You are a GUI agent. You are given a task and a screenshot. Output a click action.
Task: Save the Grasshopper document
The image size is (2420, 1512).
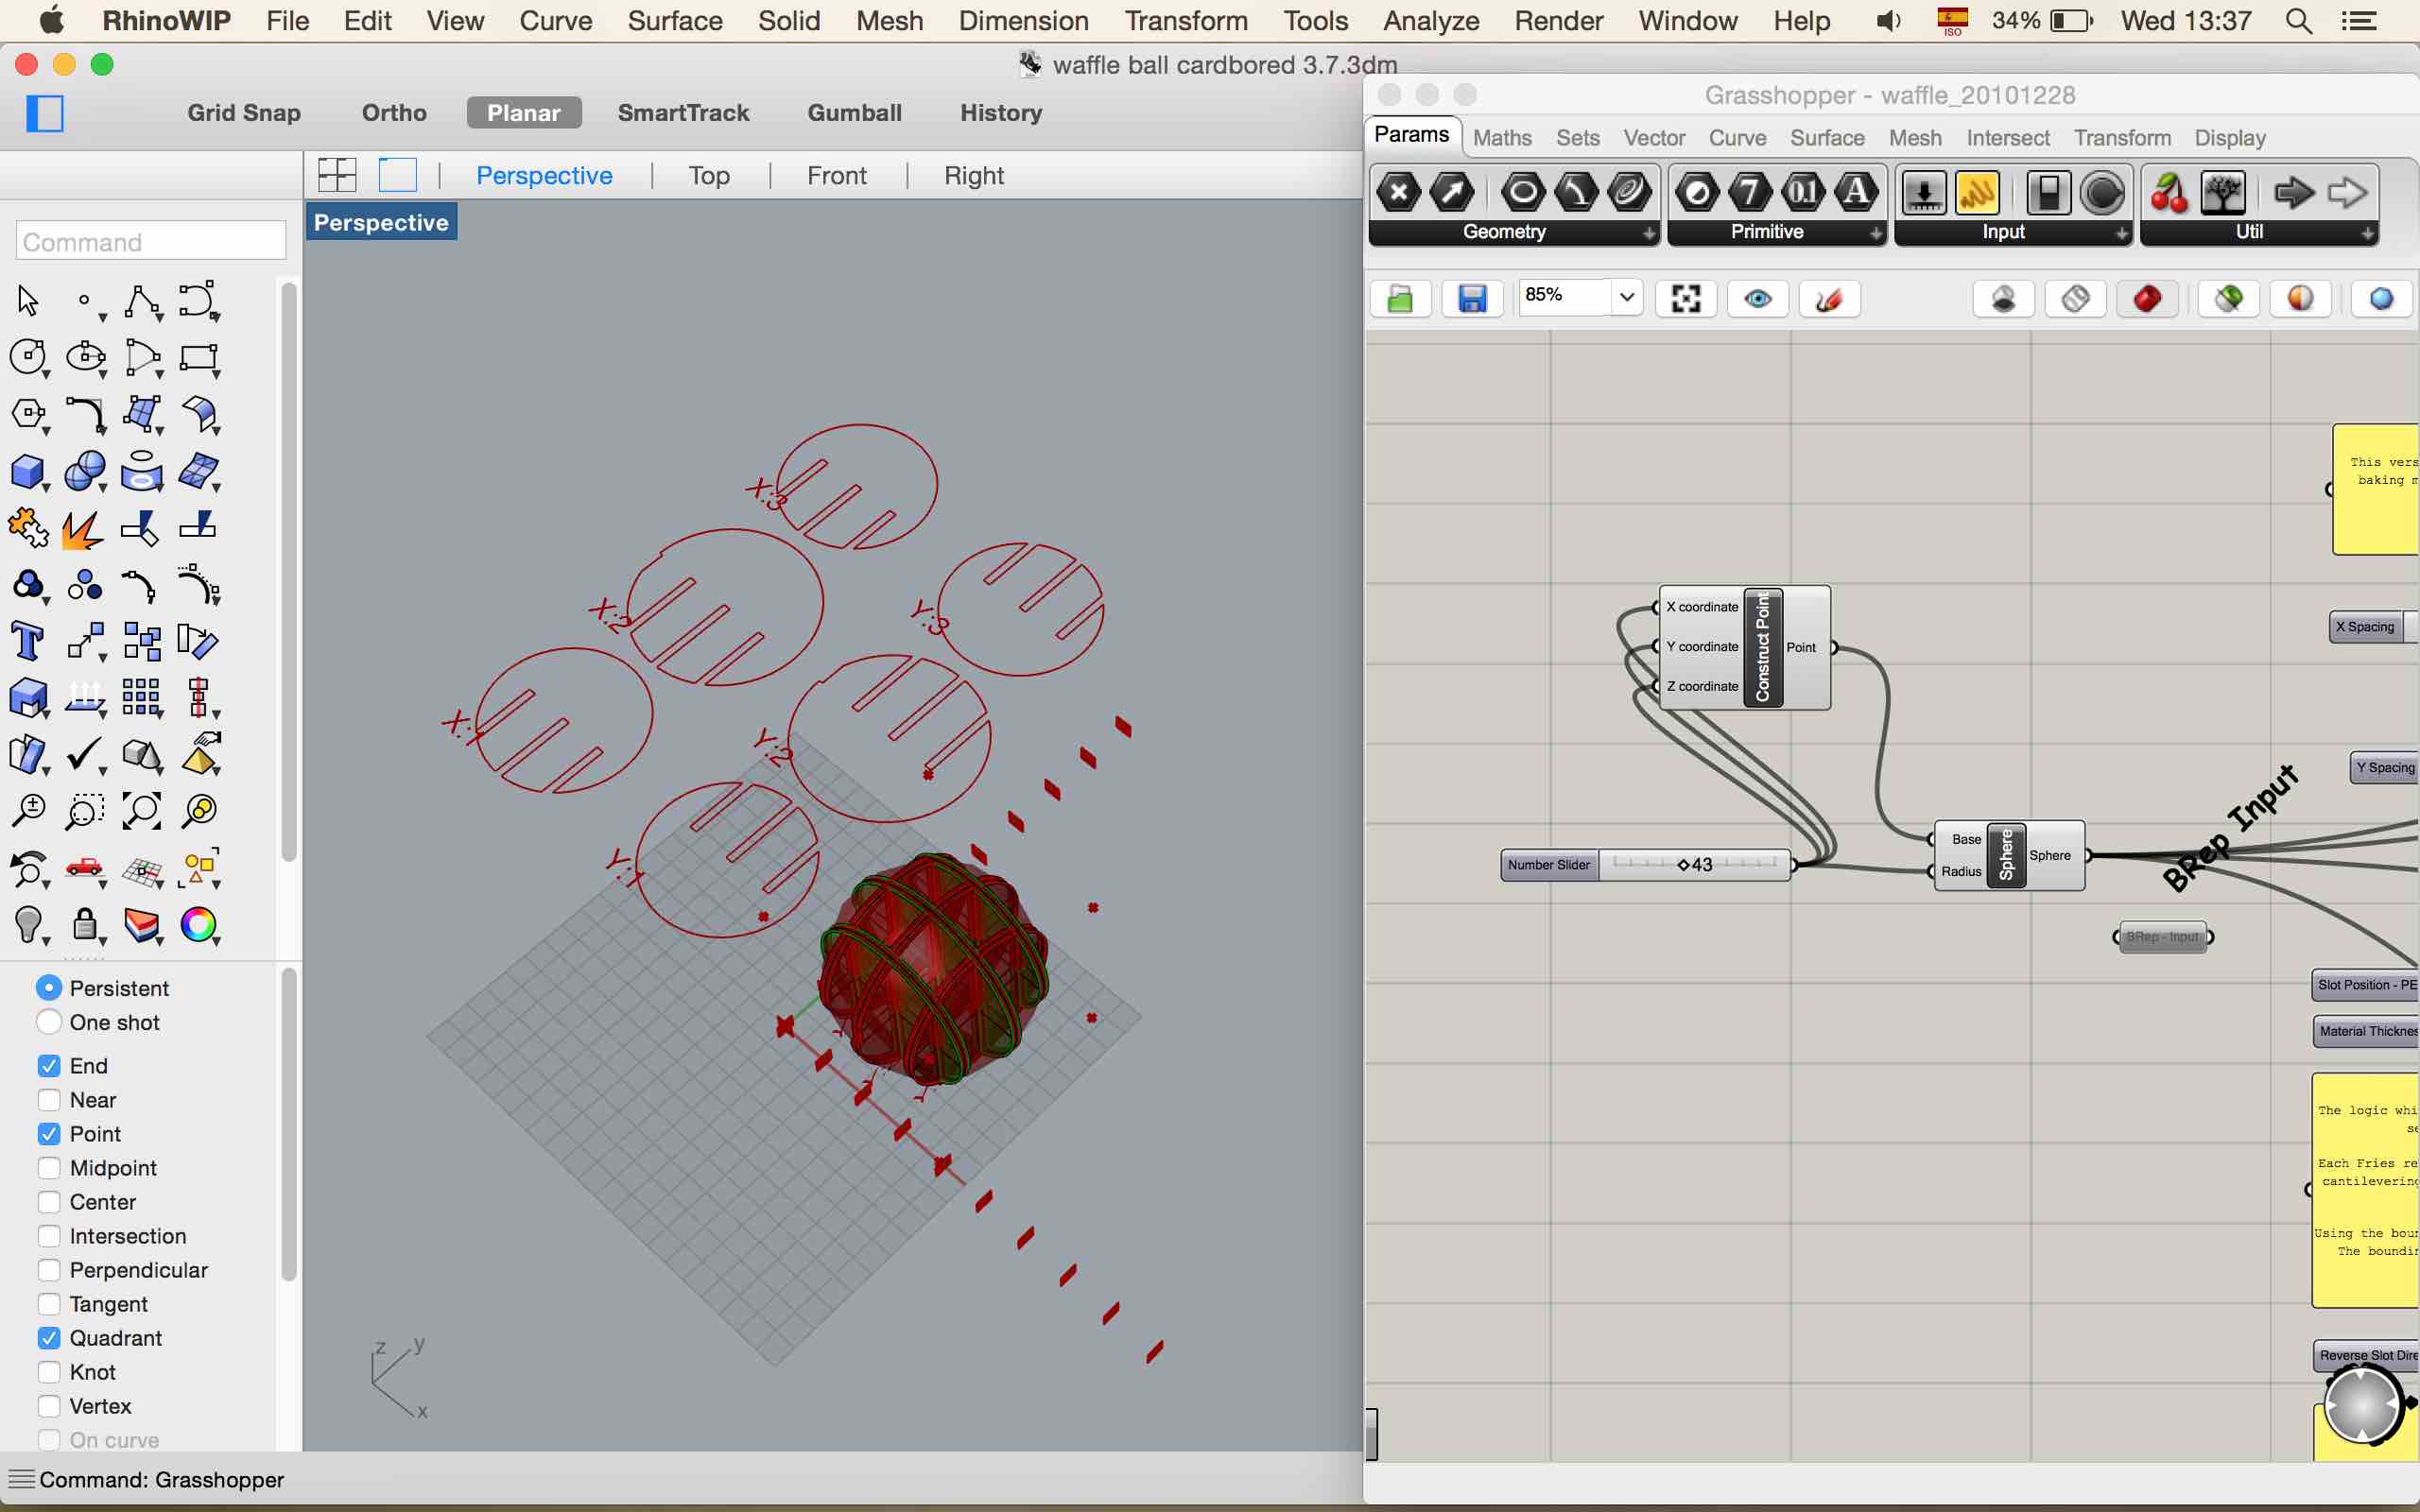1472,299
